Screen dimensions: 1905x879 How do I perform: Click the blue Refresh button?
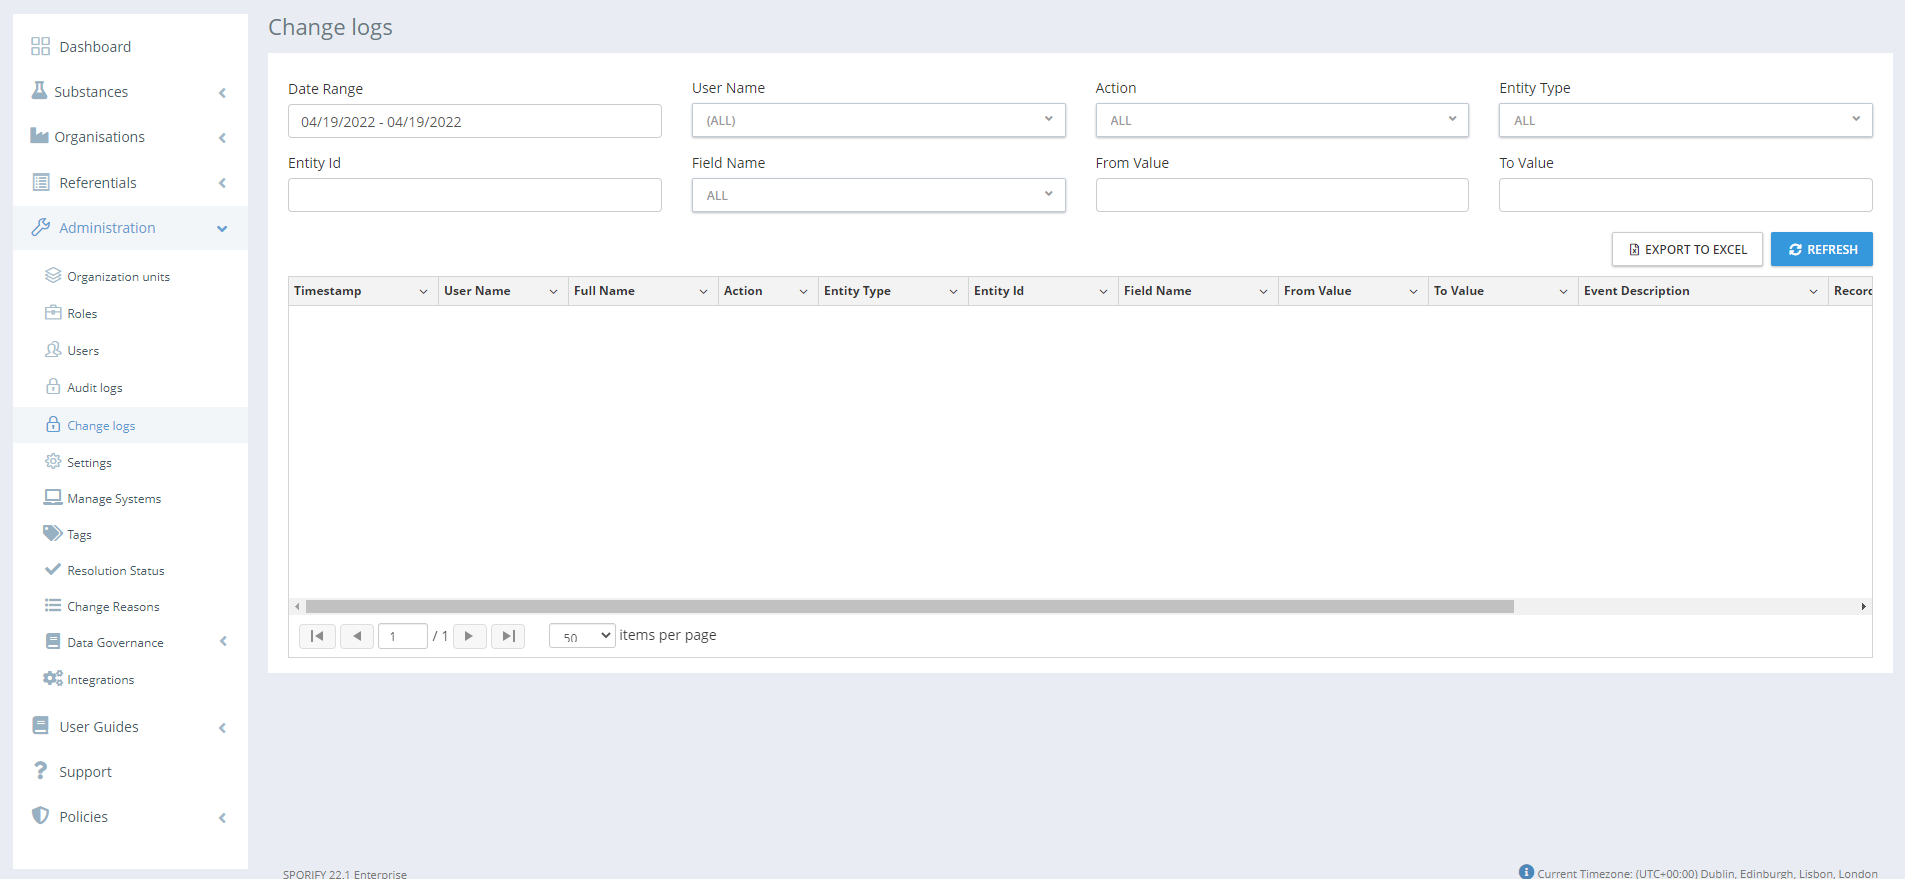1821,250
